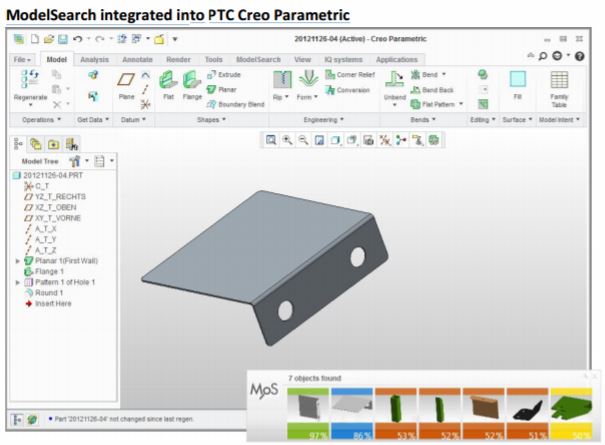Viewport: 605px width, 445px height.
Task: Zoom in using the graphics toolbar
Action: [287, 140]
